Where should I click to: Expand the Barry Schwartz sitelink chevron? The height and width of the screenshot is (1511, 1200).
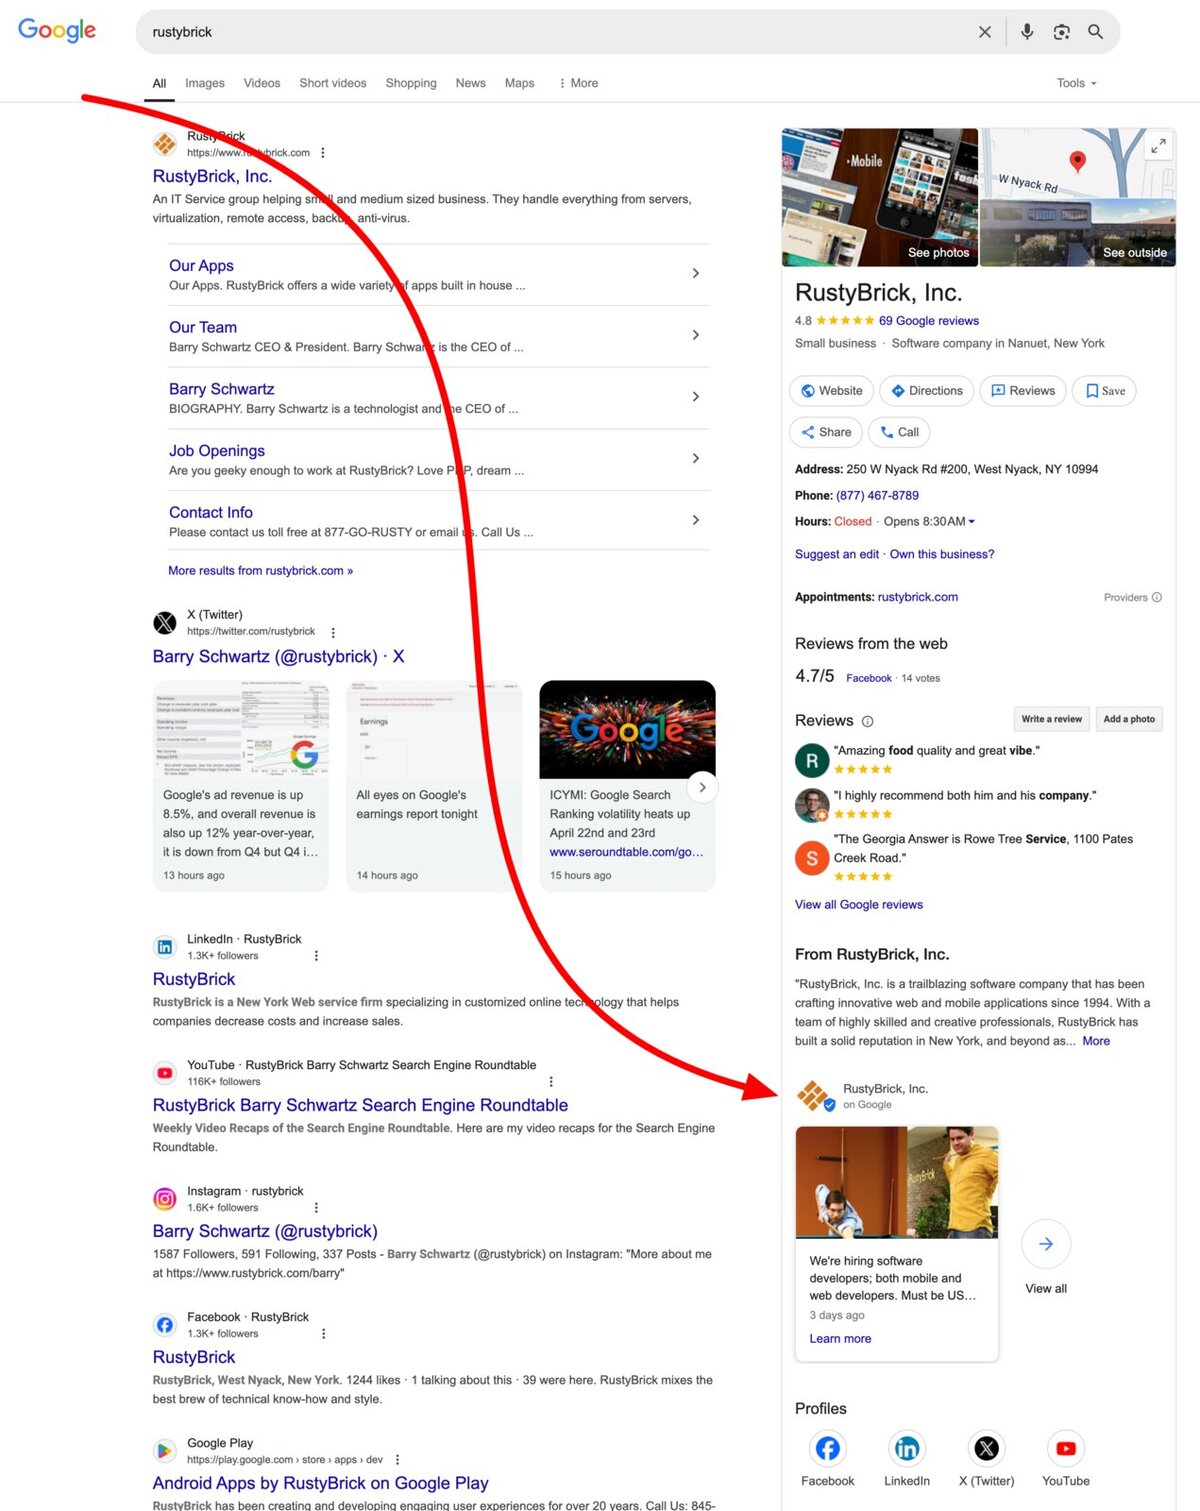click(x=696, y=397)
